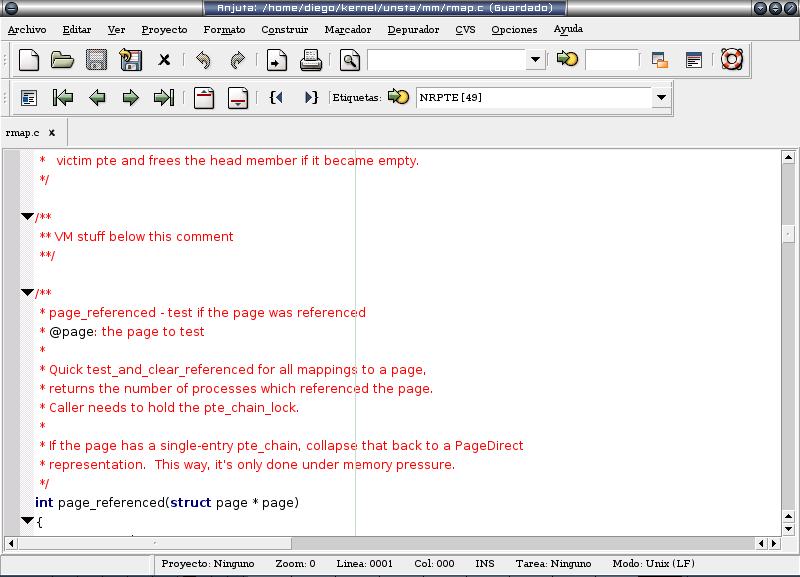Click 'Modo: Unix (LF)' in status bar
Image resolution: width=800 pixels, height=577 pixels.
point(654,564)
